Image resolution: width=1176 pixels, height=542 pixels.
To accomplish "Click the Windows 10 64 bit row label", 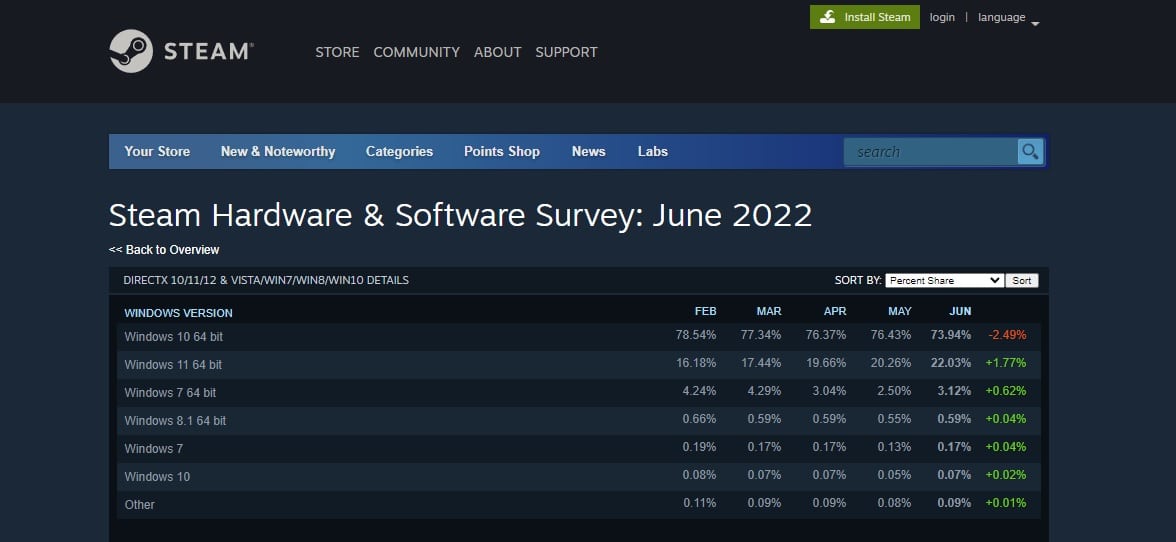I will [x=173, y=337].
